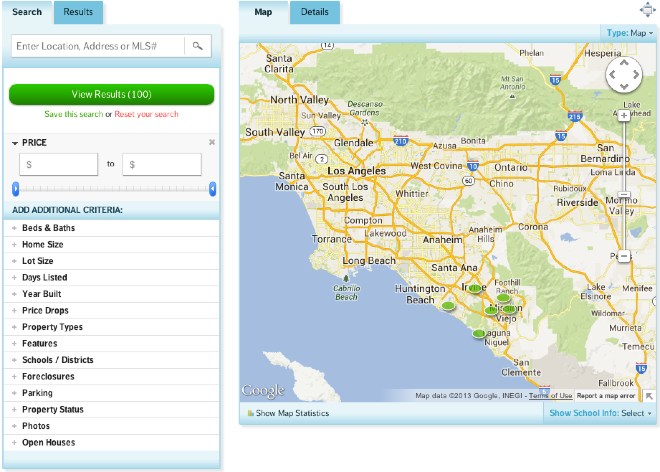Click the location search input field
Viewport: 660px width, 472px height.
click(98, 46)
